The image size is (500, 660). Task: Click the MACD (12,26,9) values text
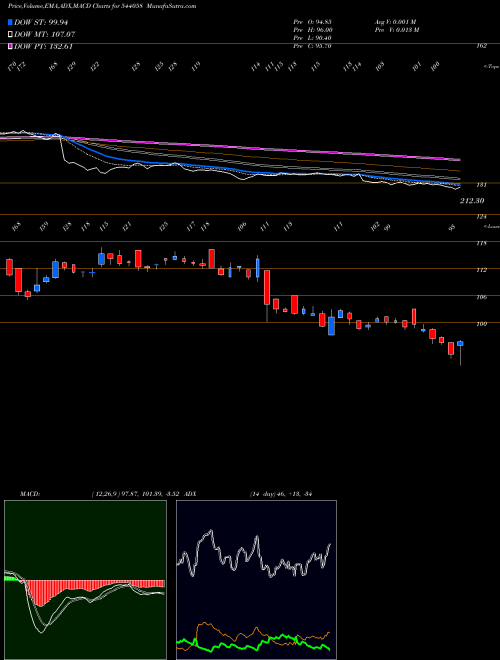136,493
